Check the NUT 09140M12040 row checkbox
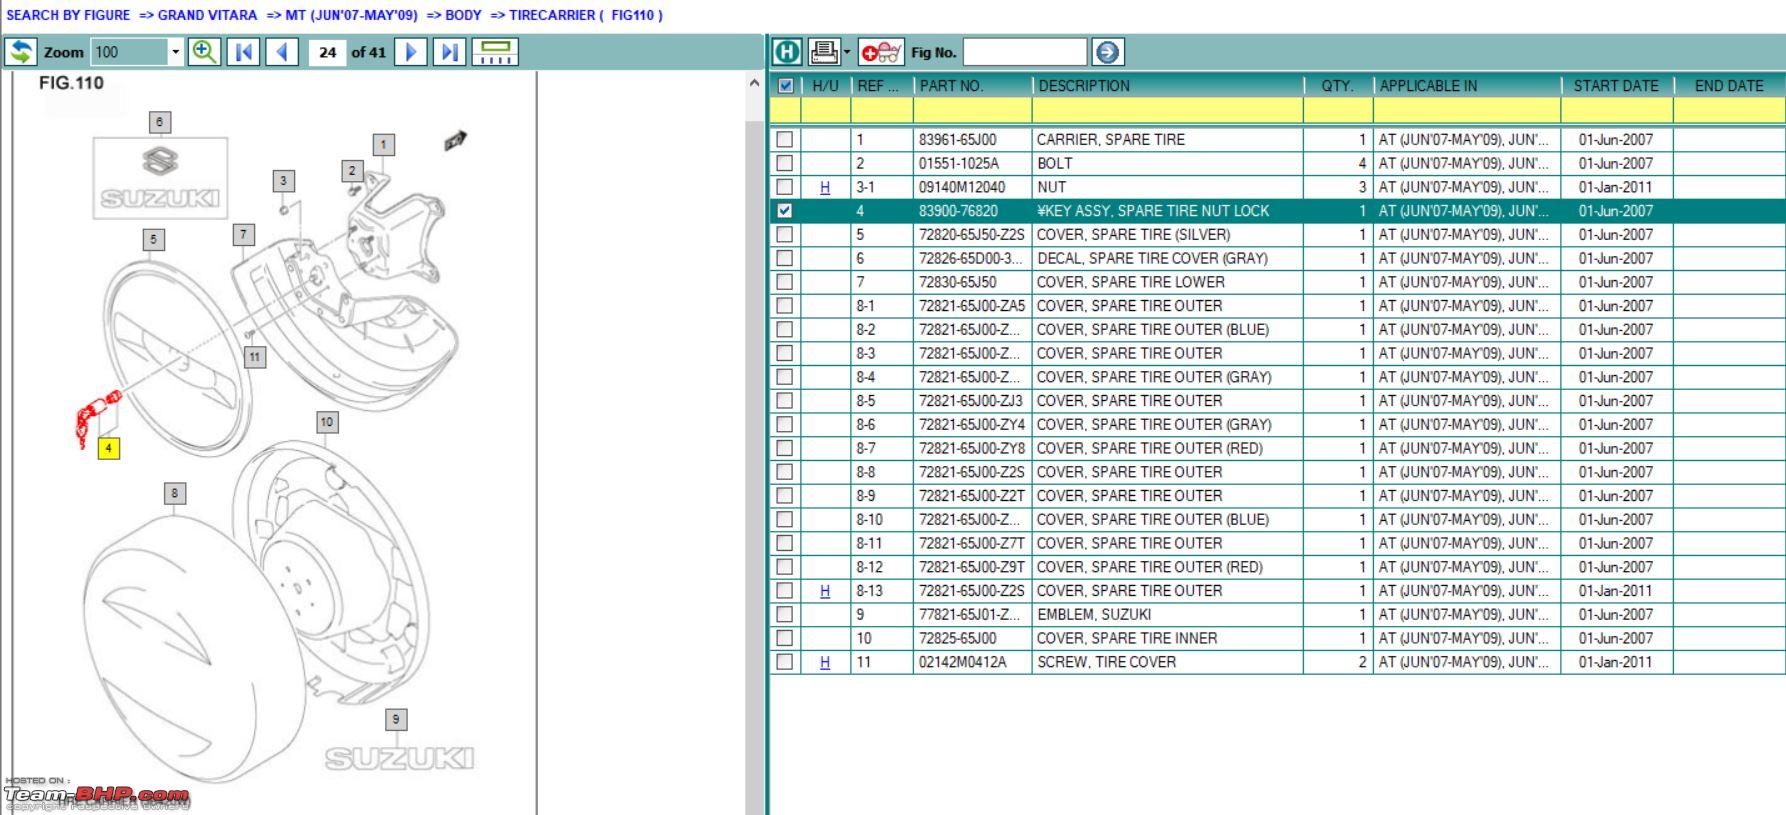This screenshot has height=815, width=1786. tap(785, 187)
